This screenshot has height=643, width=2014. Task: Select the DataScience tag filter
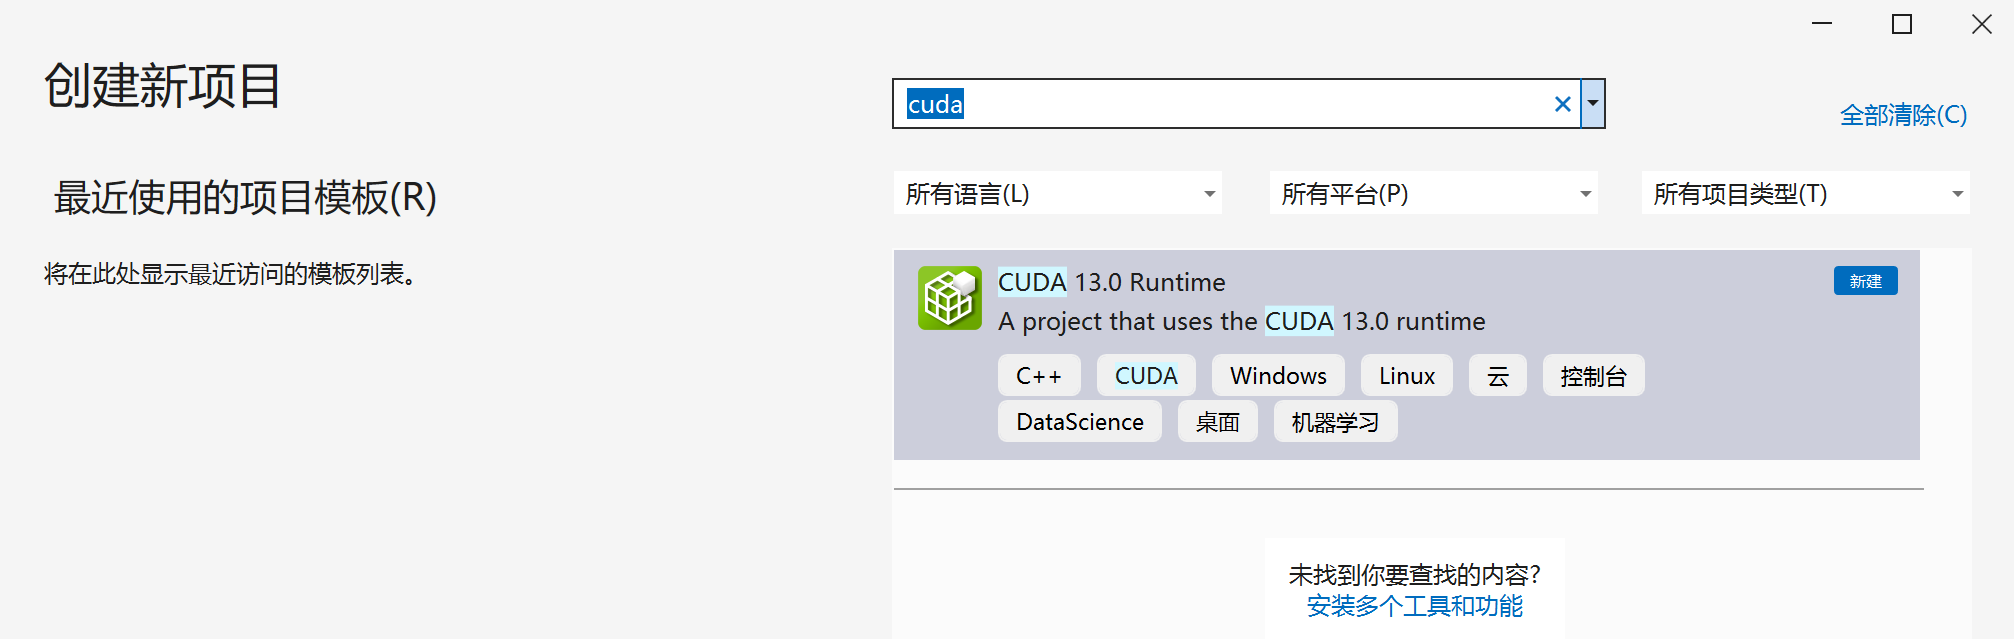click(1079, 421)
